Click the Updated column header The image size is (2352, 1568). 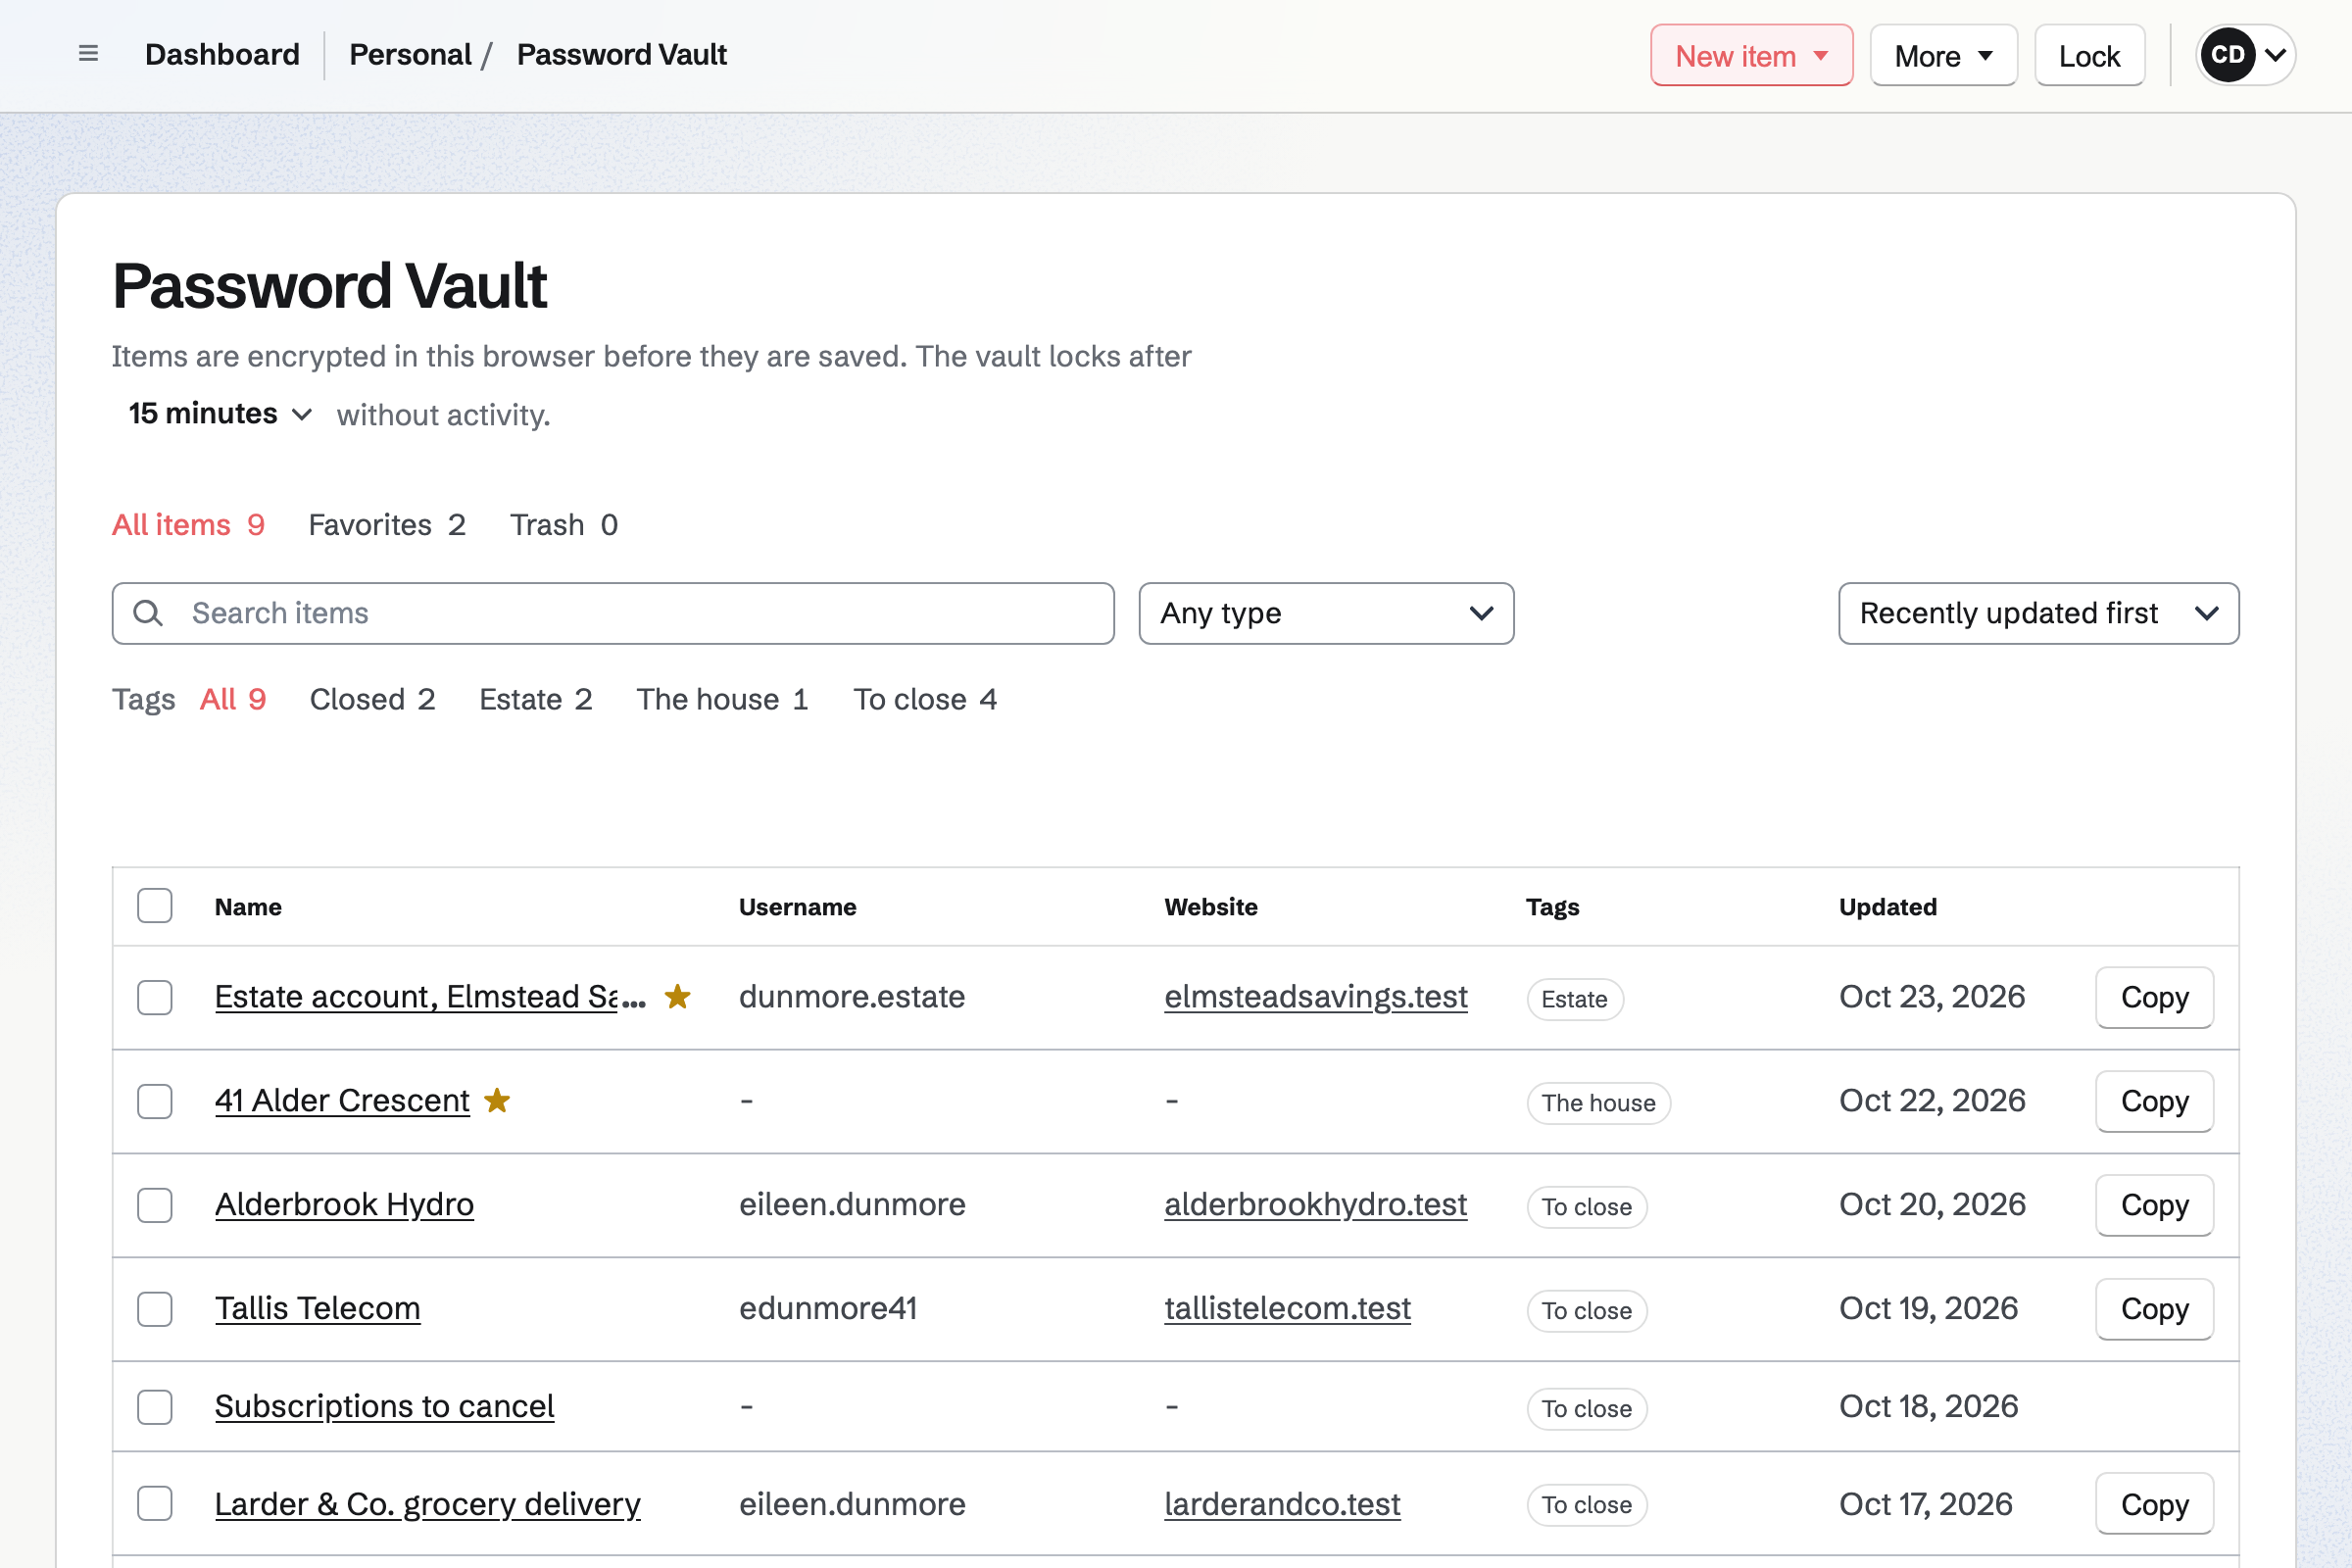pyautogui.click(x=1887, y=906)
